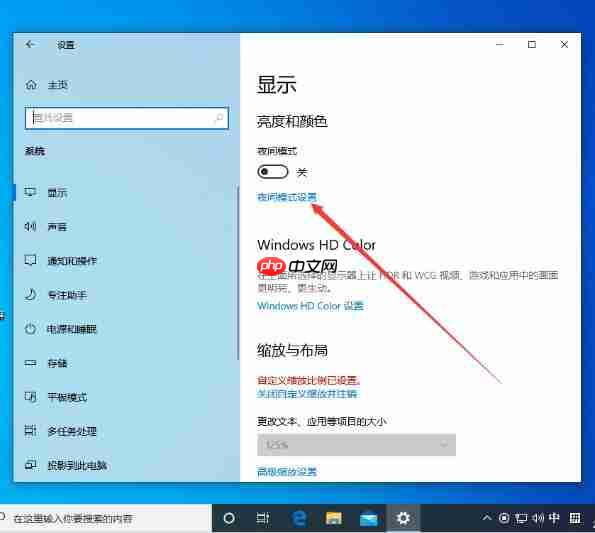Open the 平板模式 settings page
This screenshot has height=533, width=595.
pos(67,397)
